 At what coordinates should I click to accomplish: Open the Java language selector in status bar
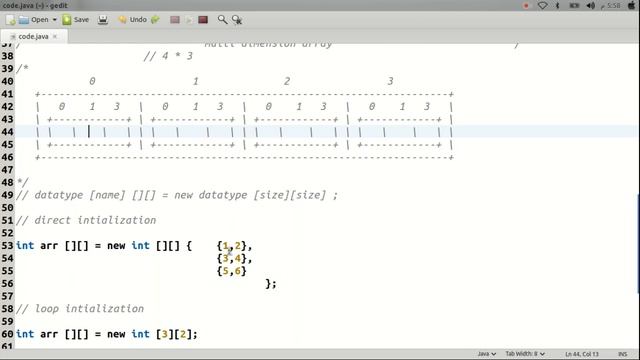click(487, 354)
